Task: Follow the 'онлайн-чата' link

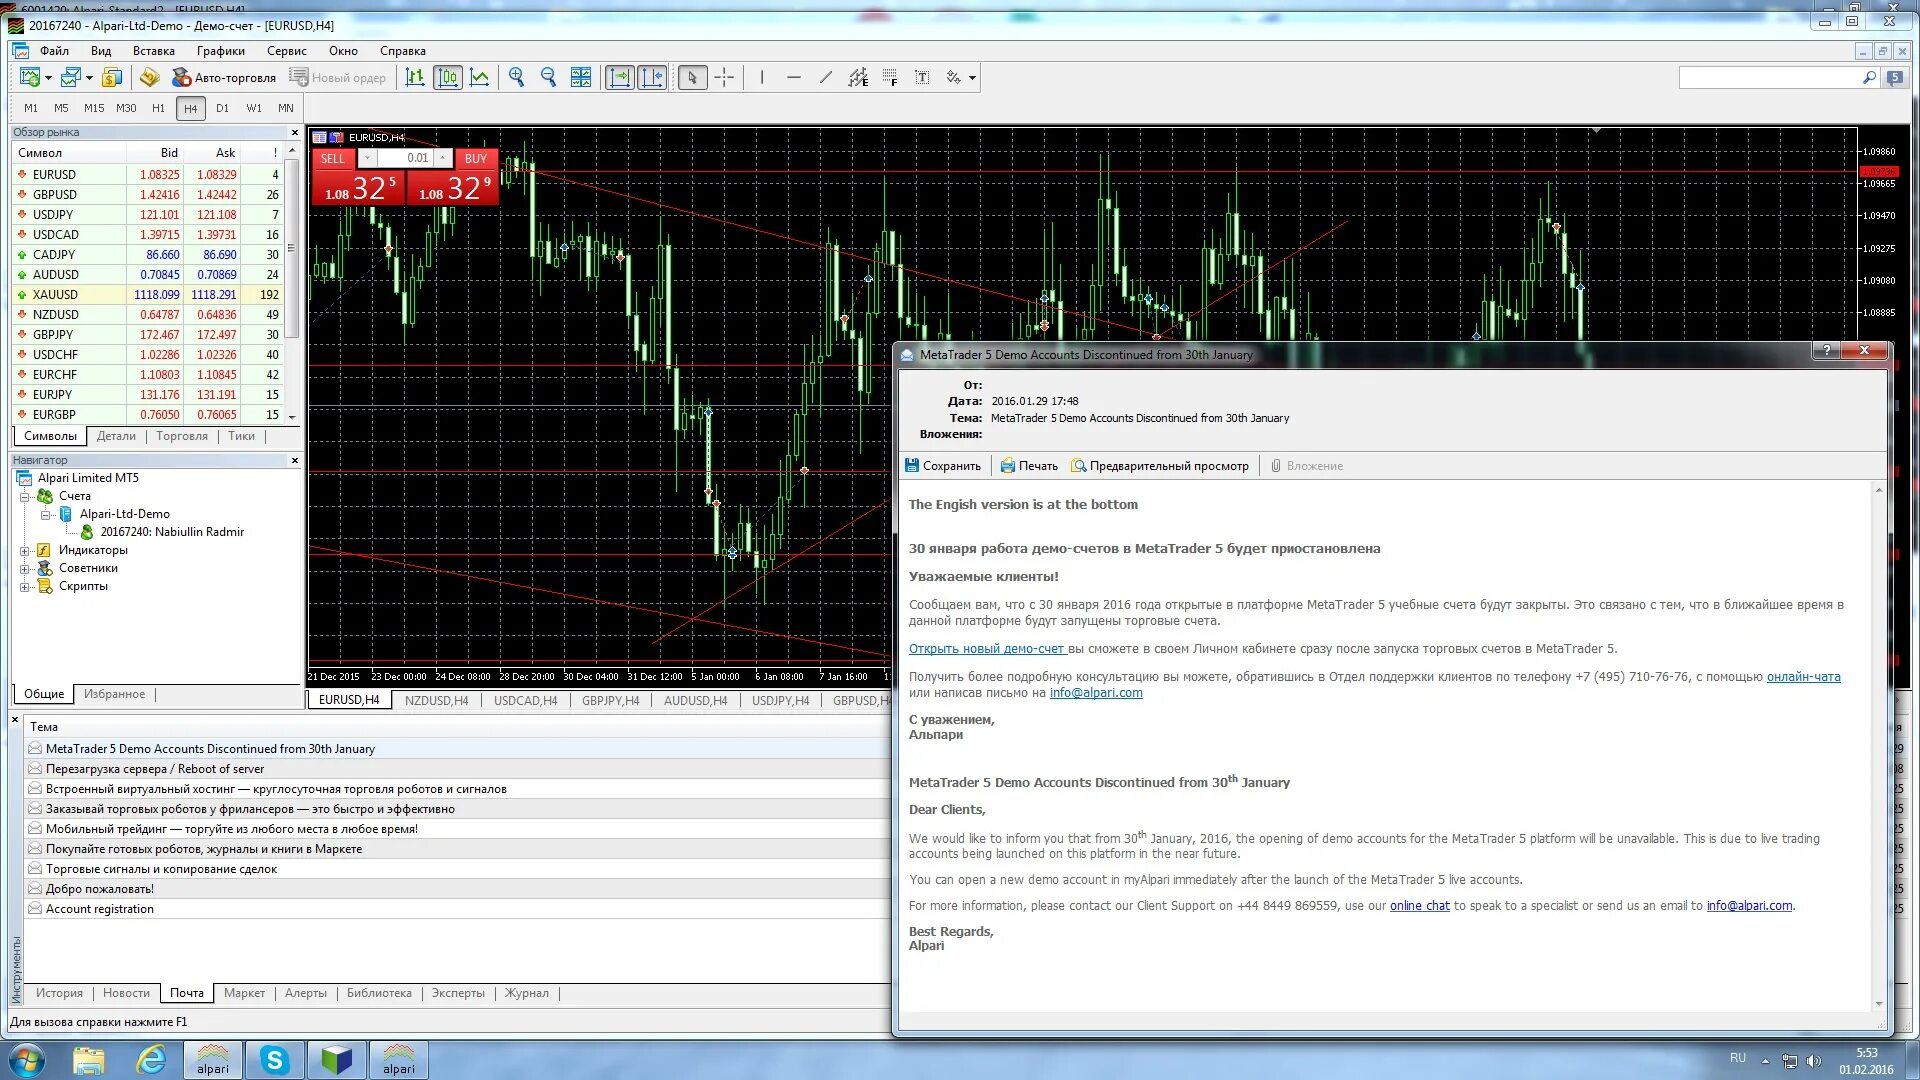Action: pyautogui.click(x=1803, y=677)
